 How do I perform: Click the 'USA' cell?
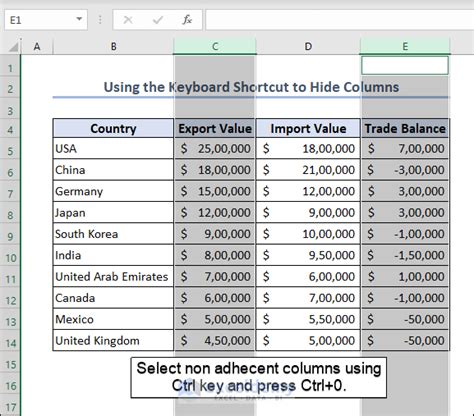113,148
